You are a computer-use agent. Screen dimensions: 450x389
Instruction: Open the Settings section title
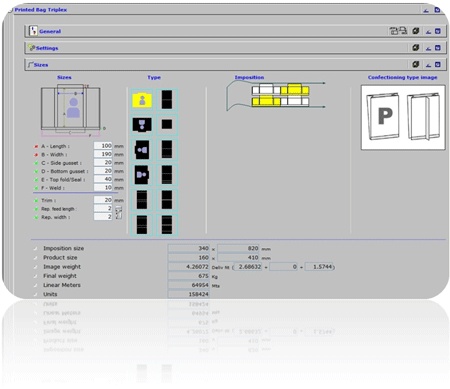(x=47, y=48)
